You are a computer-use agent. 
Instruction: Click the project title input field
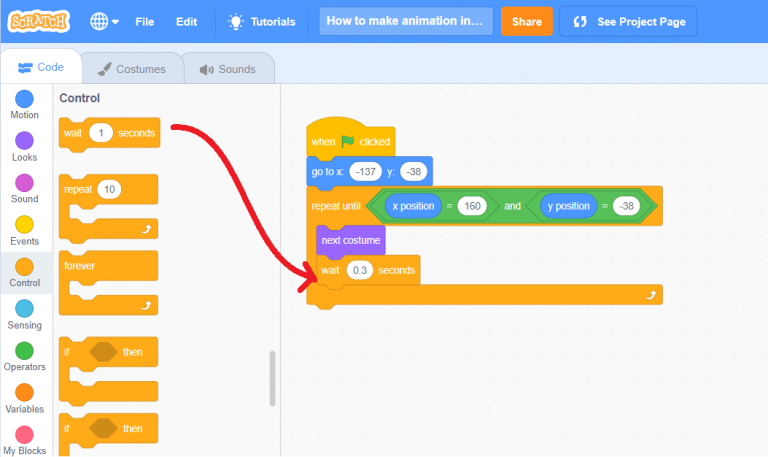click(406, 21)
